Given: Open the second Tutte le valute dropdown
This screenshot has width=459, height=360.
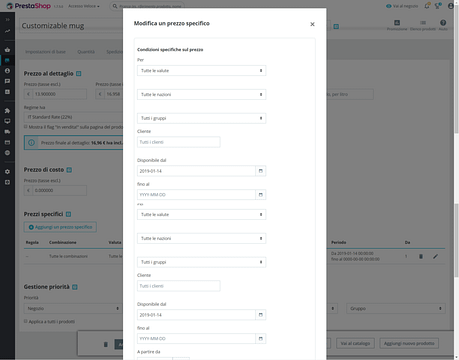Looking at the screenshot, I should [x=202, y=214].
